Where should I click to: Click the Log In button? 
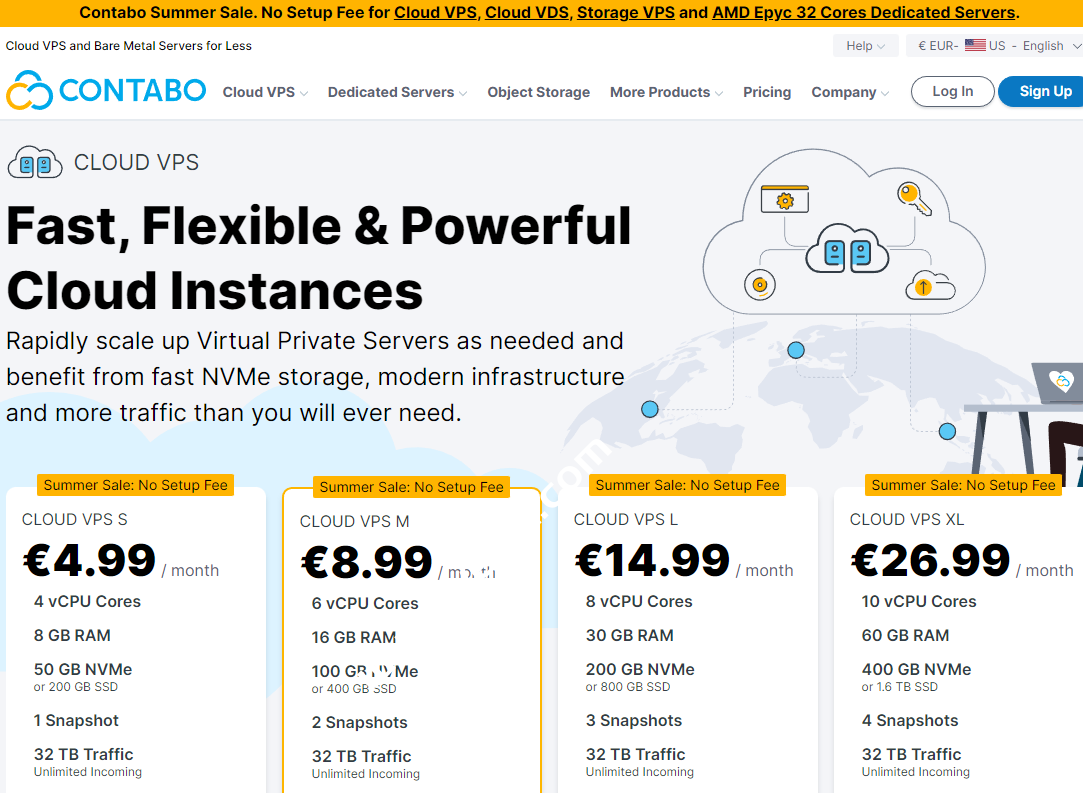tap(952, 92)
